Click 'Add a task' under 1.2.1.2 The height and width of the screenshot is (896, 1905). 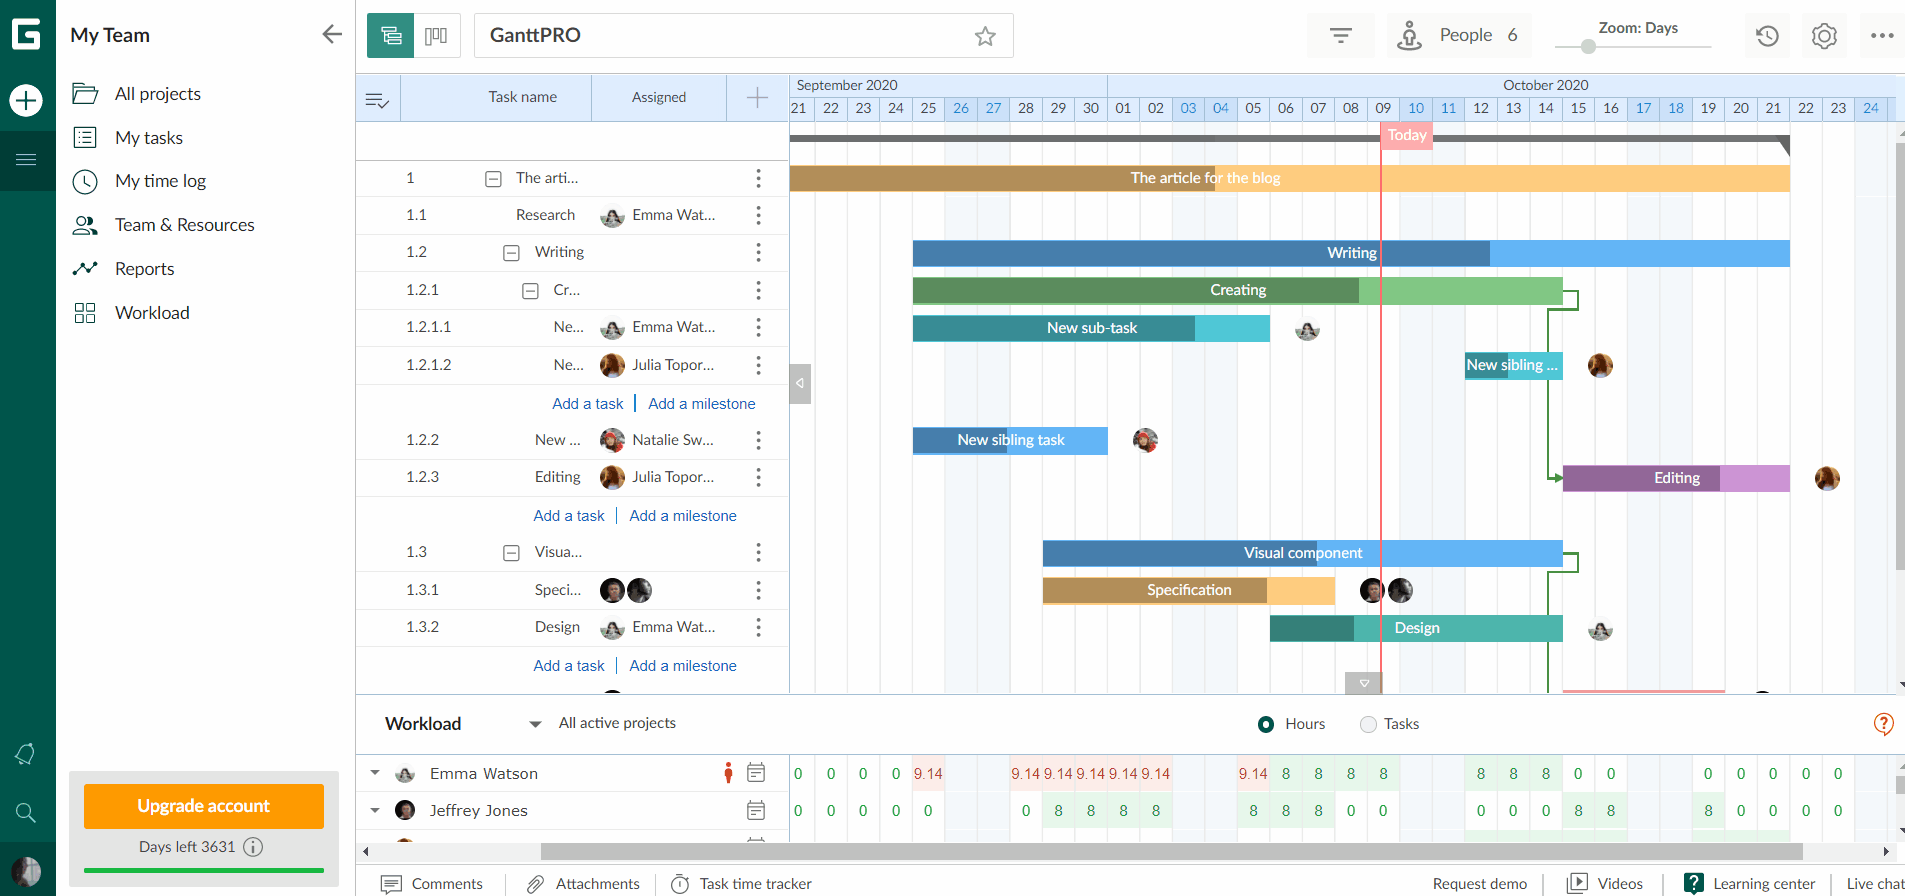[x=588, y=404]
